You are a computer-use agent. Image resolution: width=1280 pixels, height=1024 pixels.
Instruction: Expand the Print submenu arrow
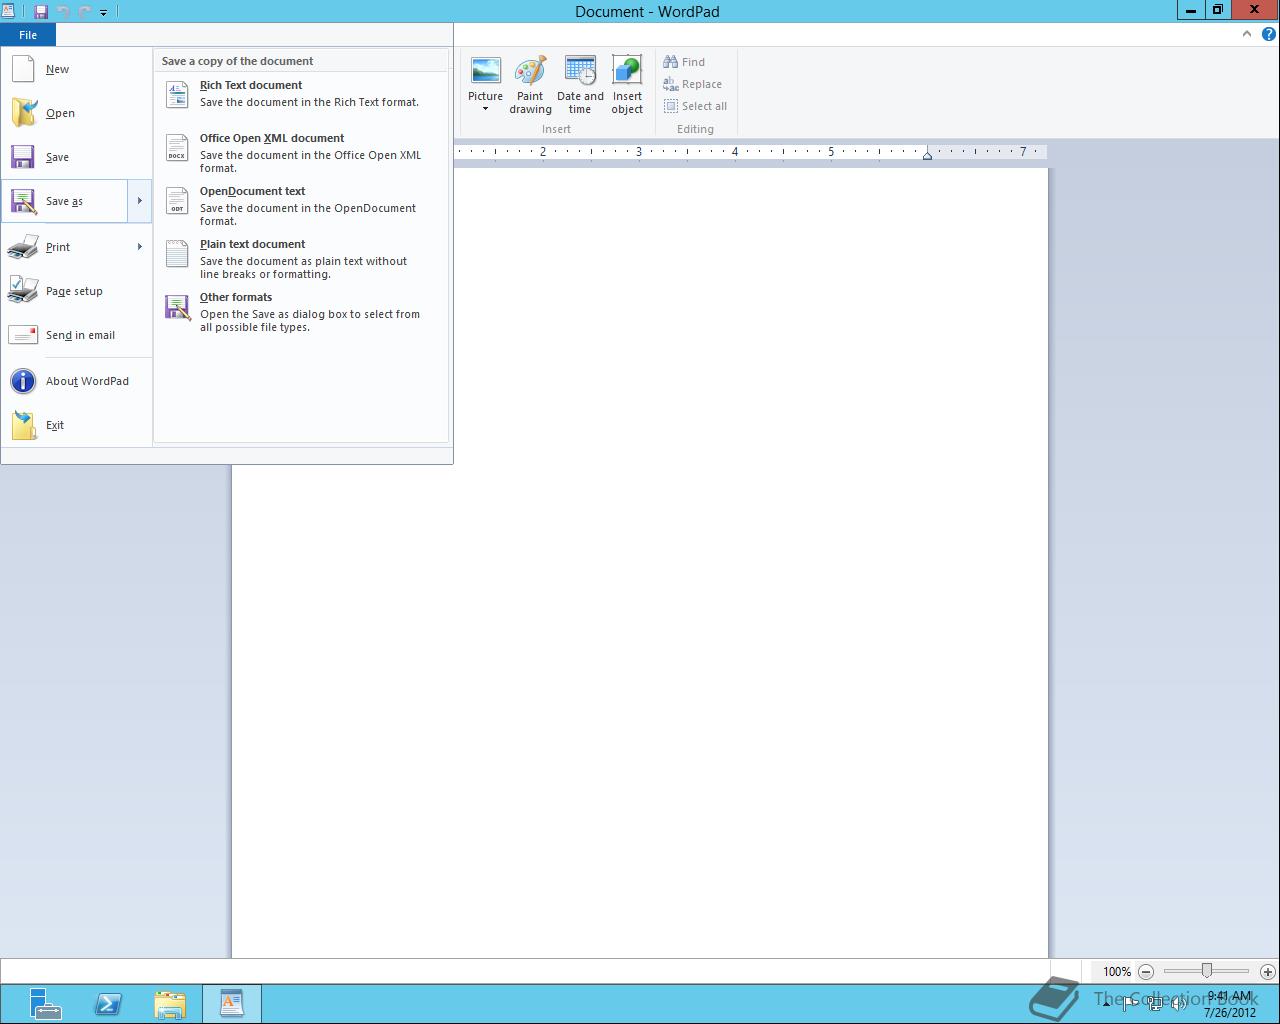tap(139, 247)
